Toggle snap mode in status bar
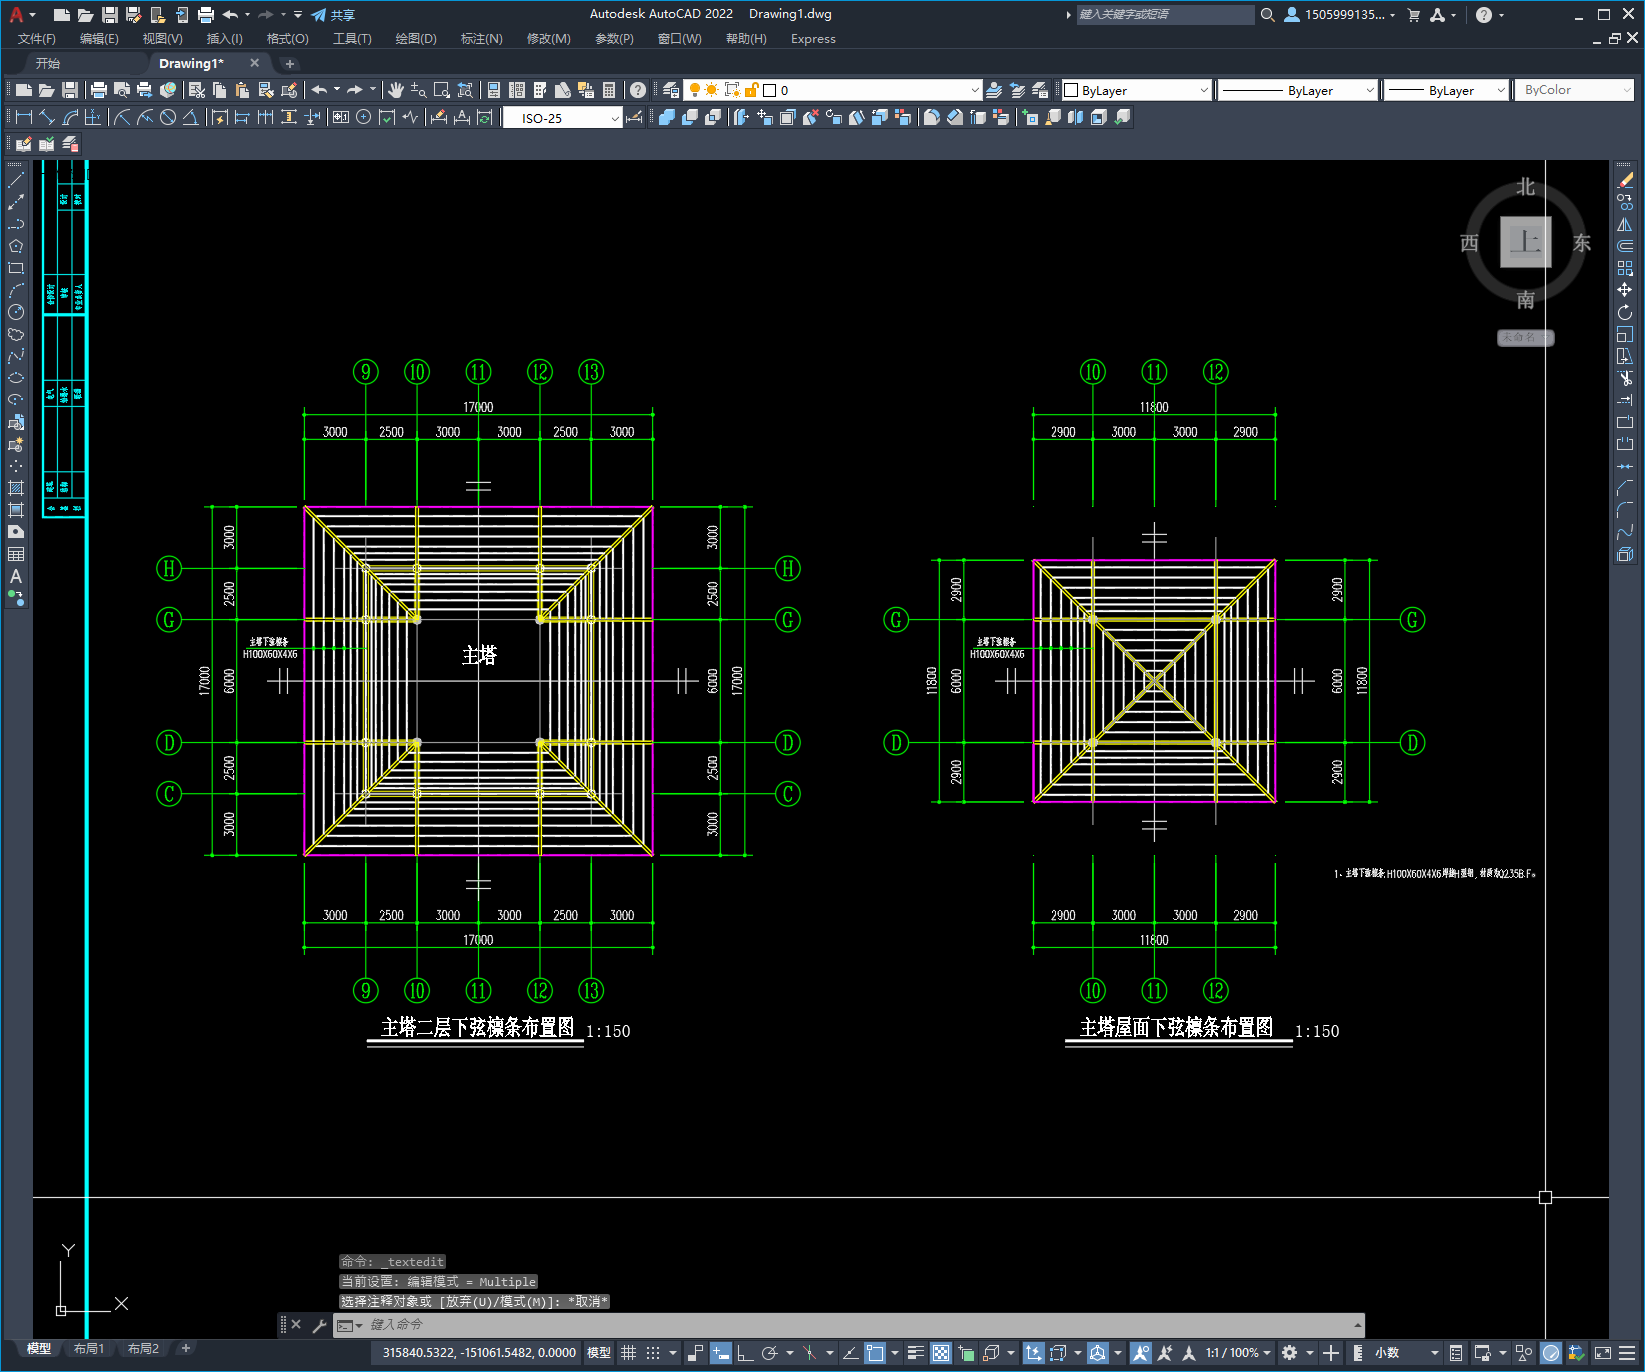Image resolution: width=1645 pixels, height=1372 pixels. coord(653,1353)
